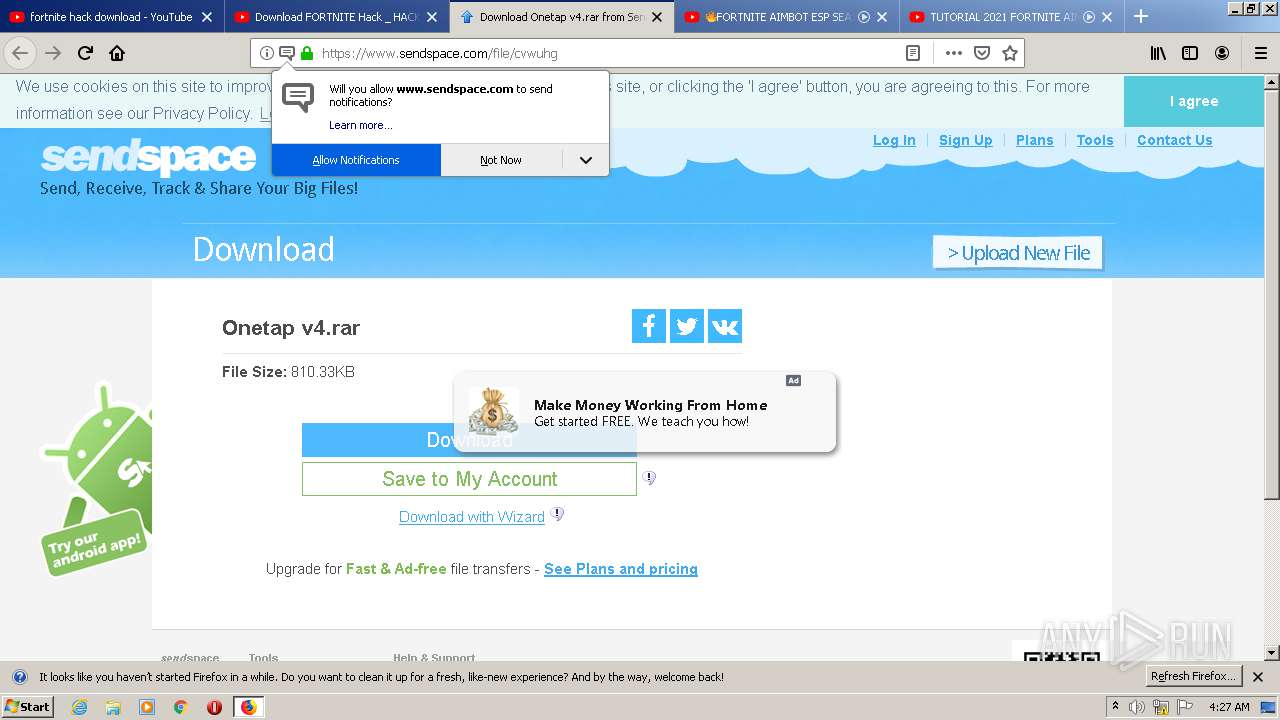Launch Internet Explorer from the taskbar
The height and width of the screenshot is (720, 1280).
[x=80, y=707]
